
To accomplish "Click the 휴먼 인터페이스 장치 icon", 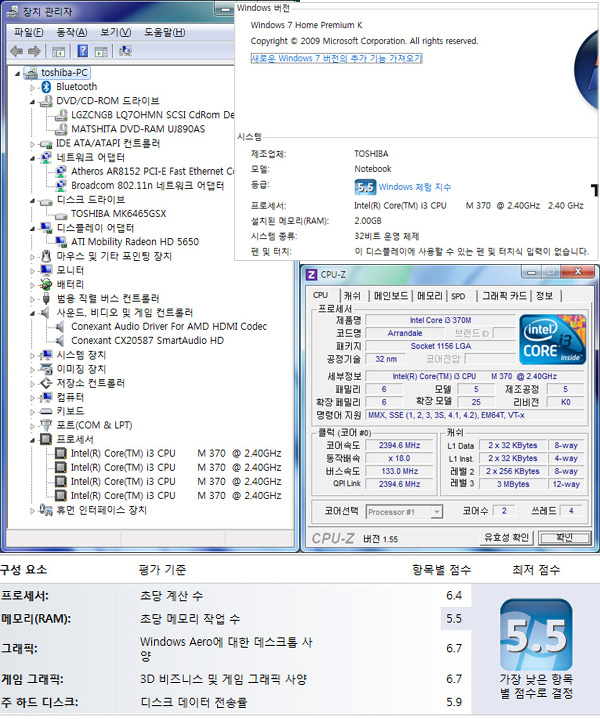I will click(46, 510).
